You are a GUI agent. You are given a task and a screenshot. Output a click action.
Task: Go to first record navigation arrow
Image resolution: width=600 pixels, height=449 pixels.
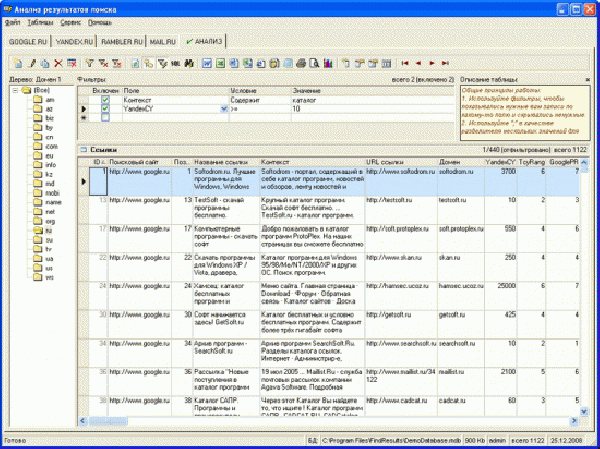pyautogui.click(x=405, y=62)
